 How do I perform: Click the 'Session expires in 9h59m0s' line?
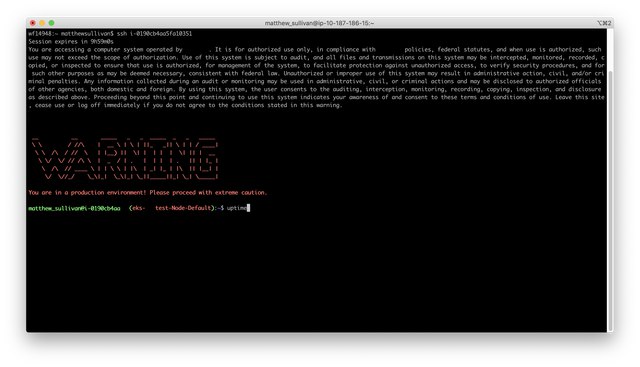(71, 42)
